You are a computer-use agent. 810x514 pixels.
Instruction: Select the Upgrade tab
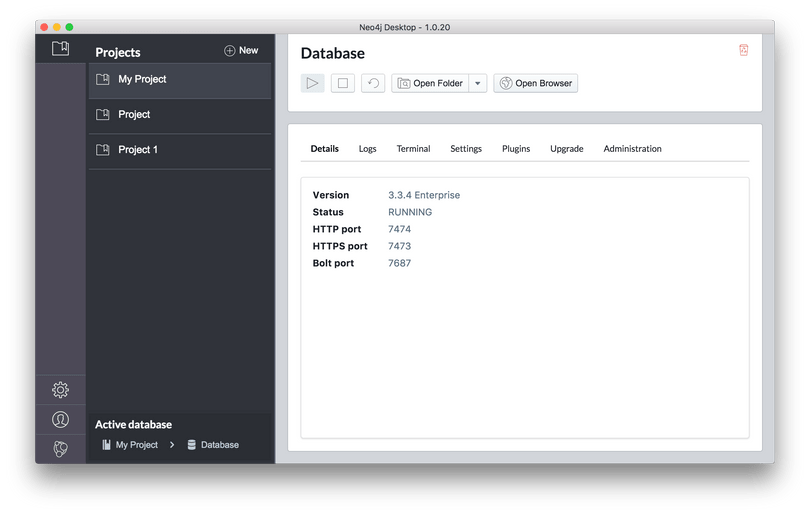[567, 149]
